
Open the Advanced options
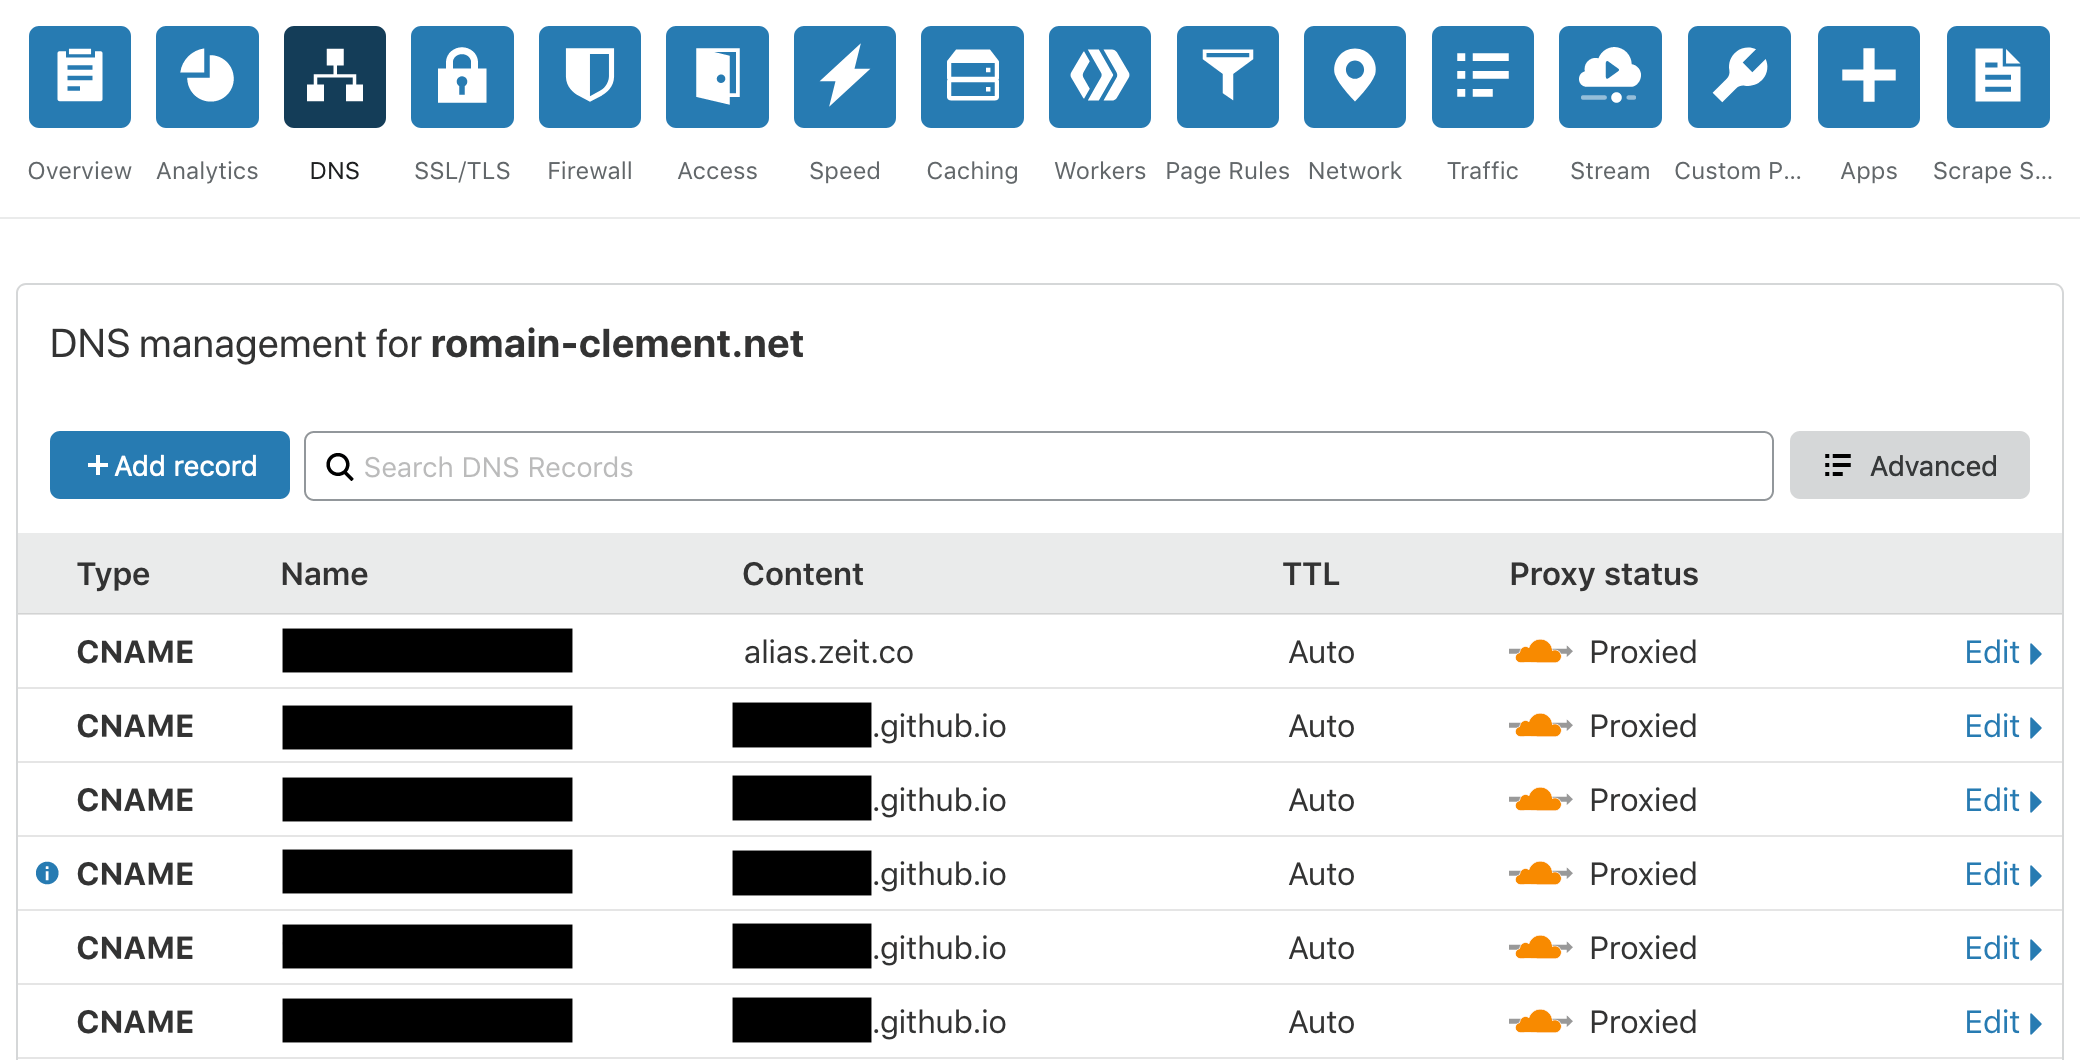(x=1908, y=465)
